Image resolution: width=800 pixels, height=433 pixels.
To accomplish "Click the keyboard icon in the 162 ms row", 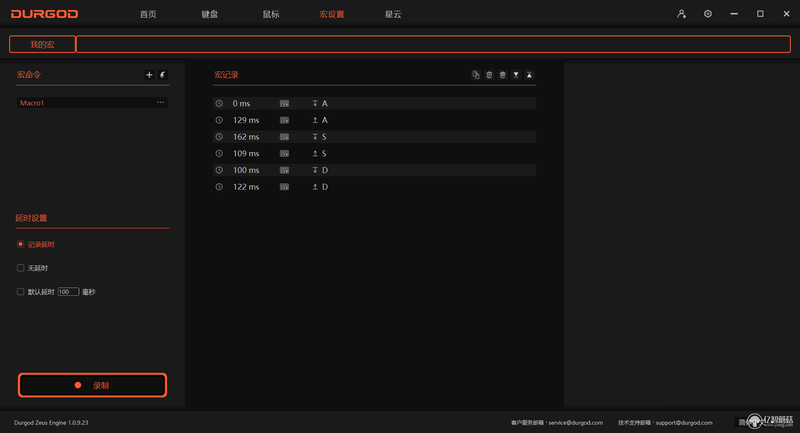I will coord(284,137).
